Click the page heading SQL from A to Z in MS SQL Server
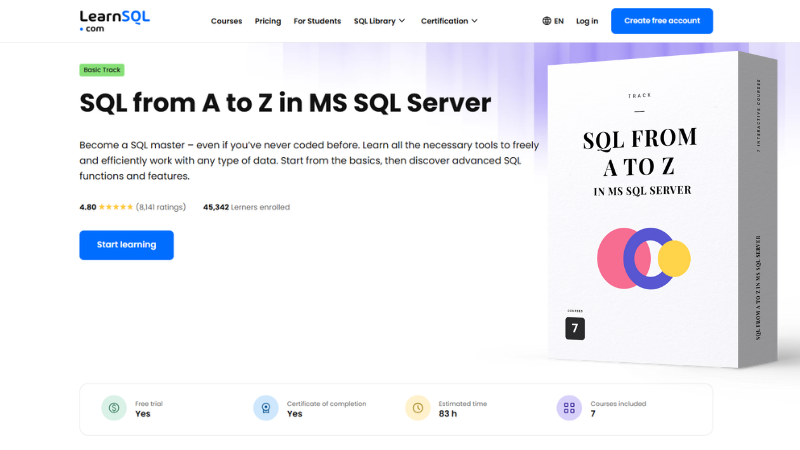Screen dimensions: 800x450 (285, 103)
